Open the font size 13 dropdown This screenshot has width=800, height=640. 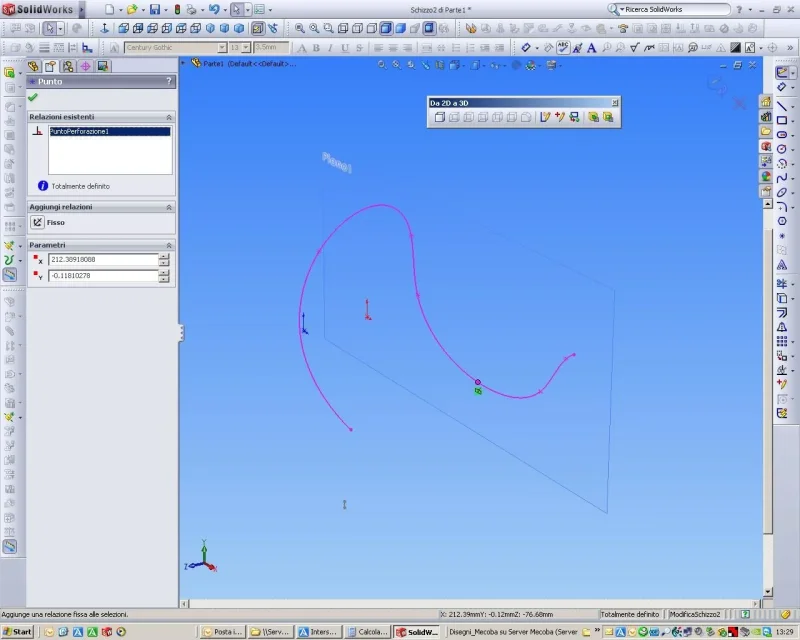(246, 47)
